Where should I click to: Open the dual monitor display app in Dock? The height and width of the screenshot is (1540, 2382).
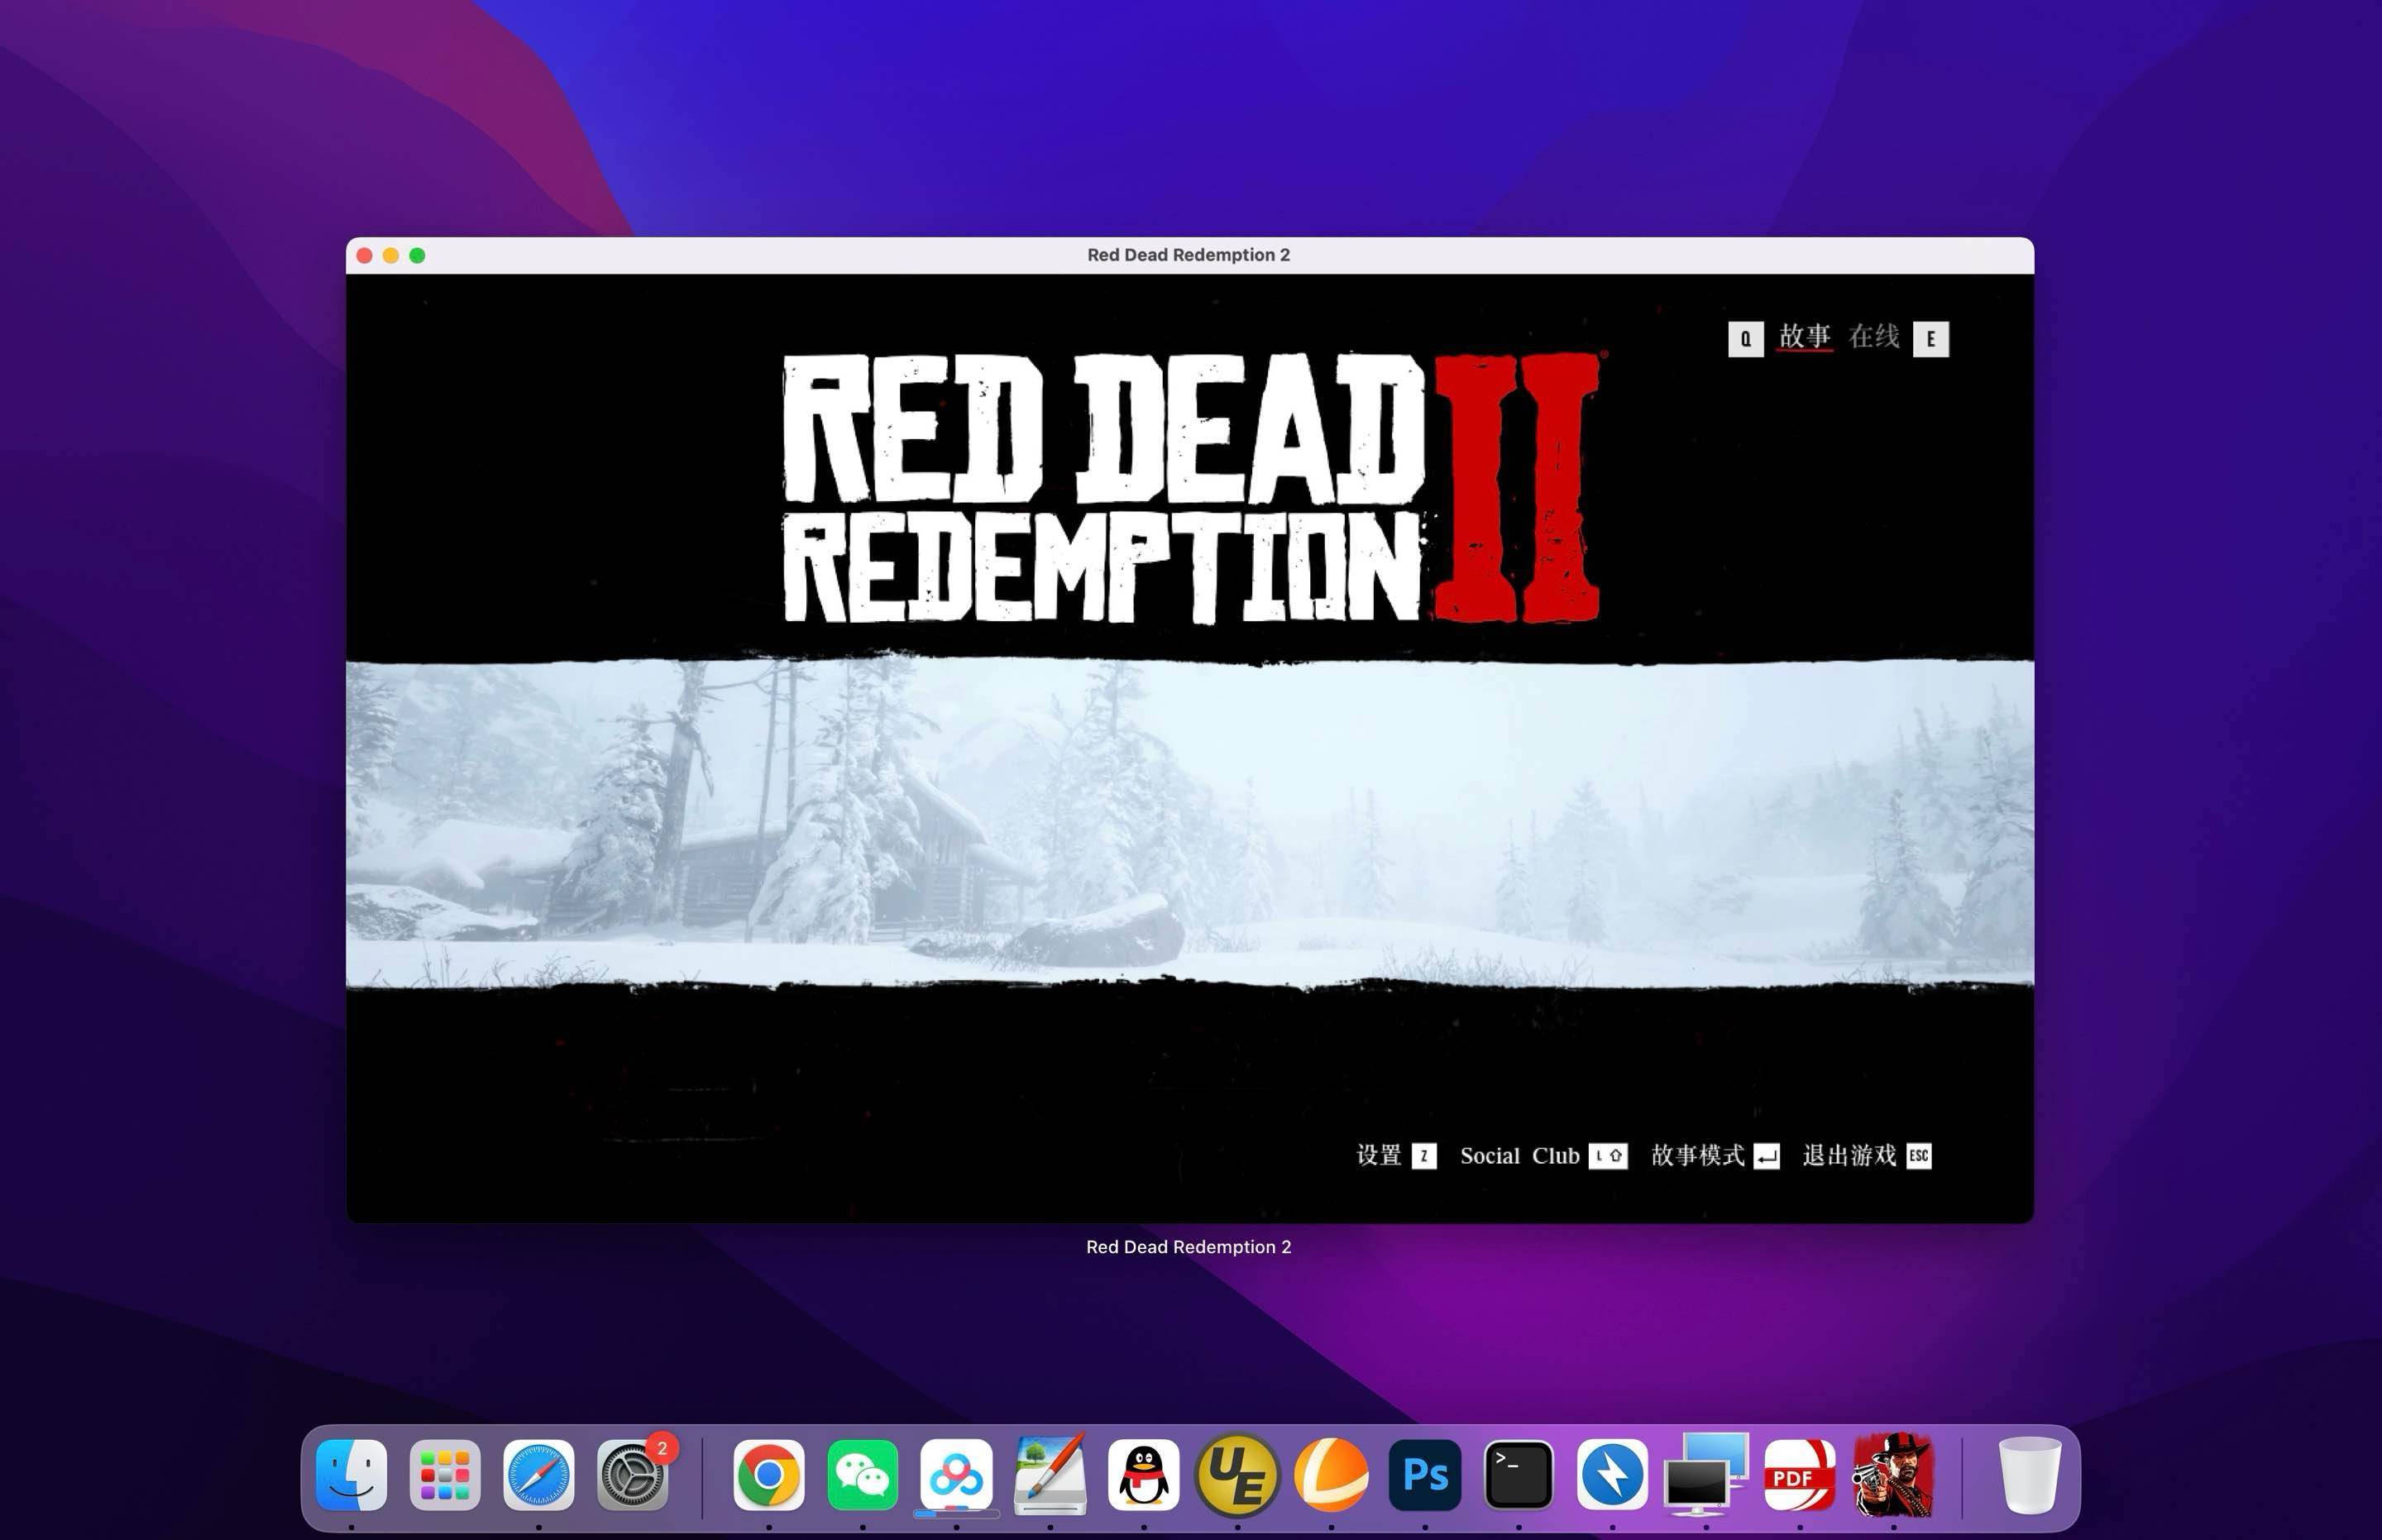(x=1706, y=1475)
